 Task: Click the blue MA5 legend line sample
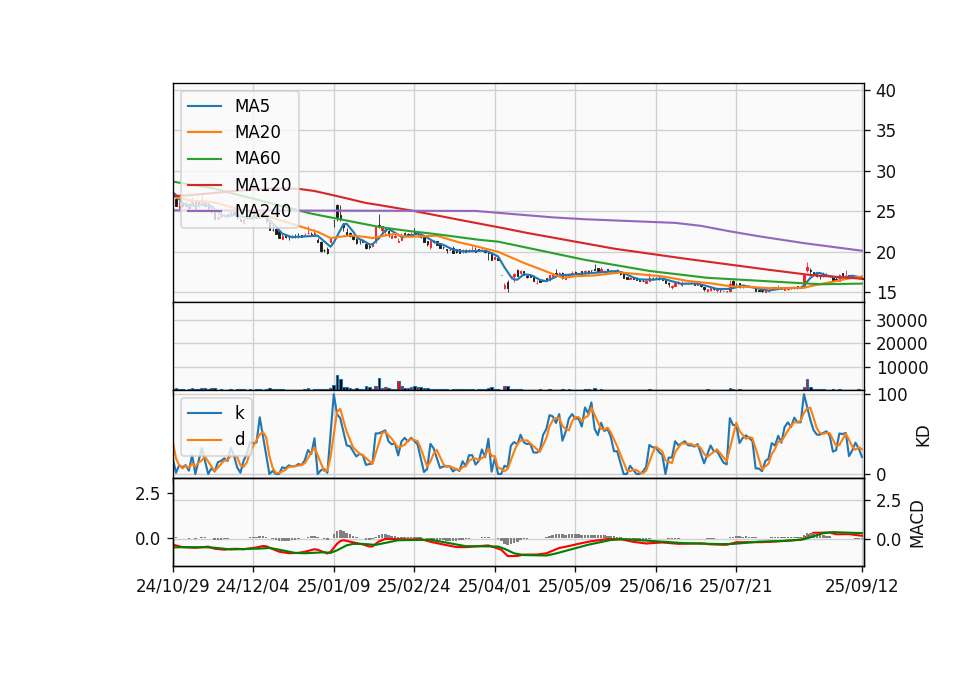coord(204,107)
